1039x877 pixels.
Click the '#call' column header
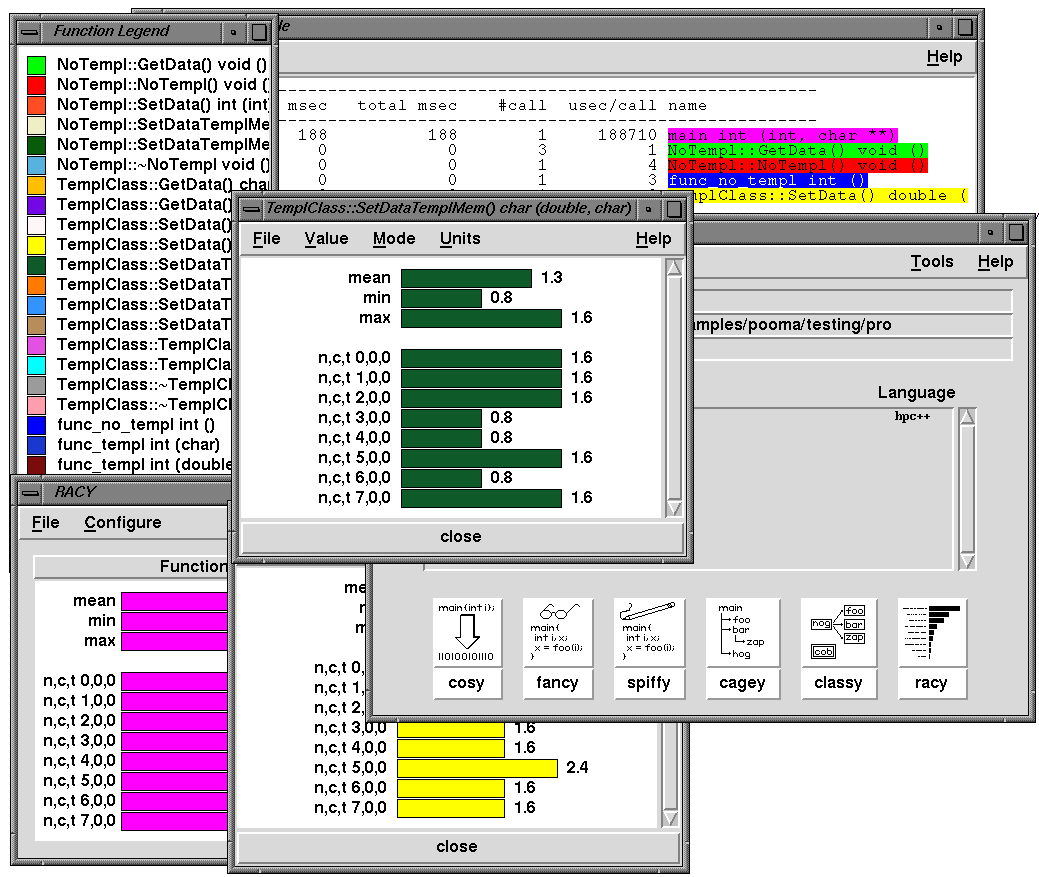[x=523, y=106]
